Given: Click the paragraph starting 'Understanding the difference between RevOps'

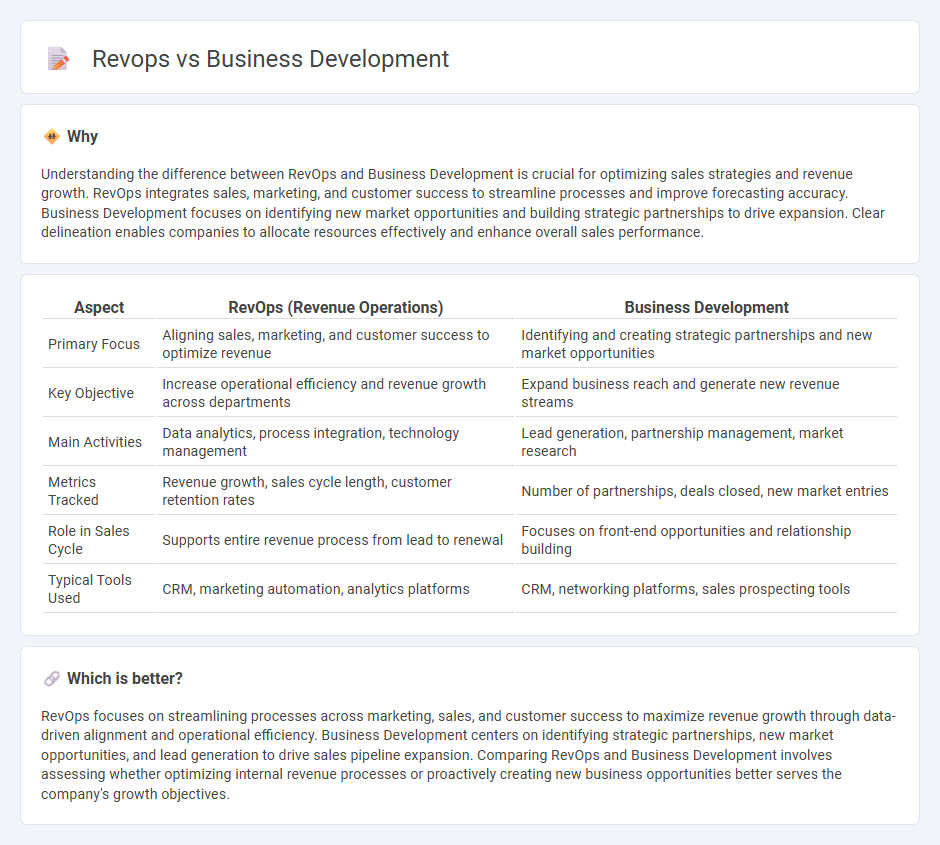Looking at the screenshot, I should click(x=463, y=203).
